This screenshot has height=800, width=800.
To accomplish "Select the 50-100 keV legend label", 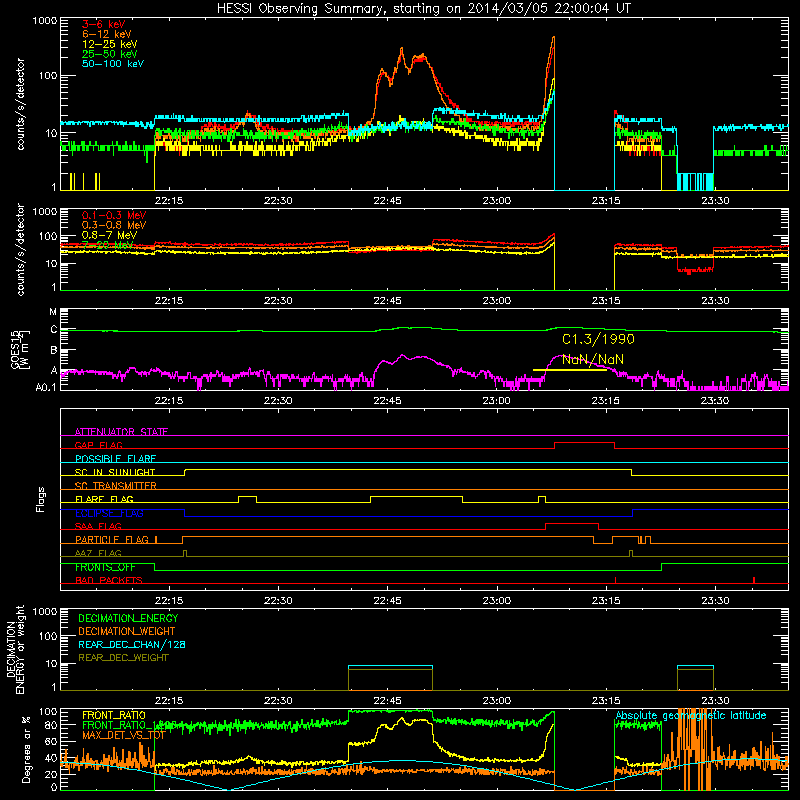I will coord(113,64).
